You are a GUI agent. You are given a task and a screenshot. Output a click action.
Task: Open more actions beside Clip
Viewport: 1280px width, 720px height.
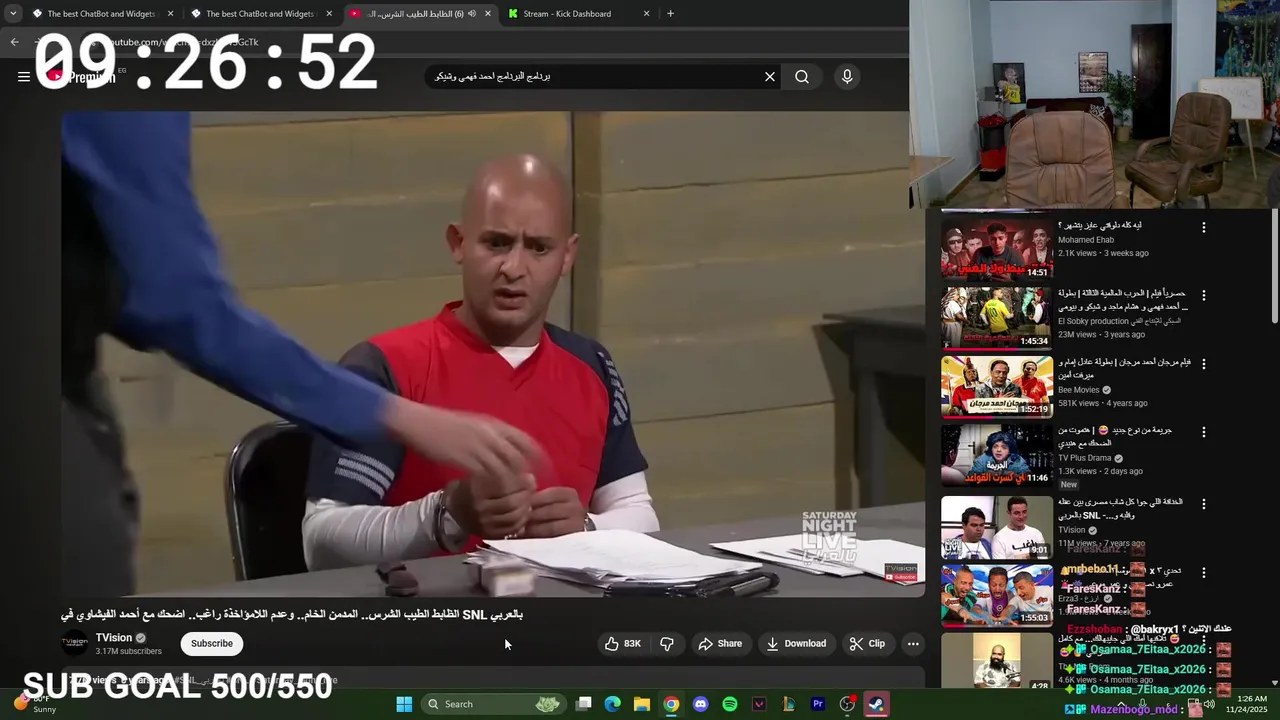point(913,644)
